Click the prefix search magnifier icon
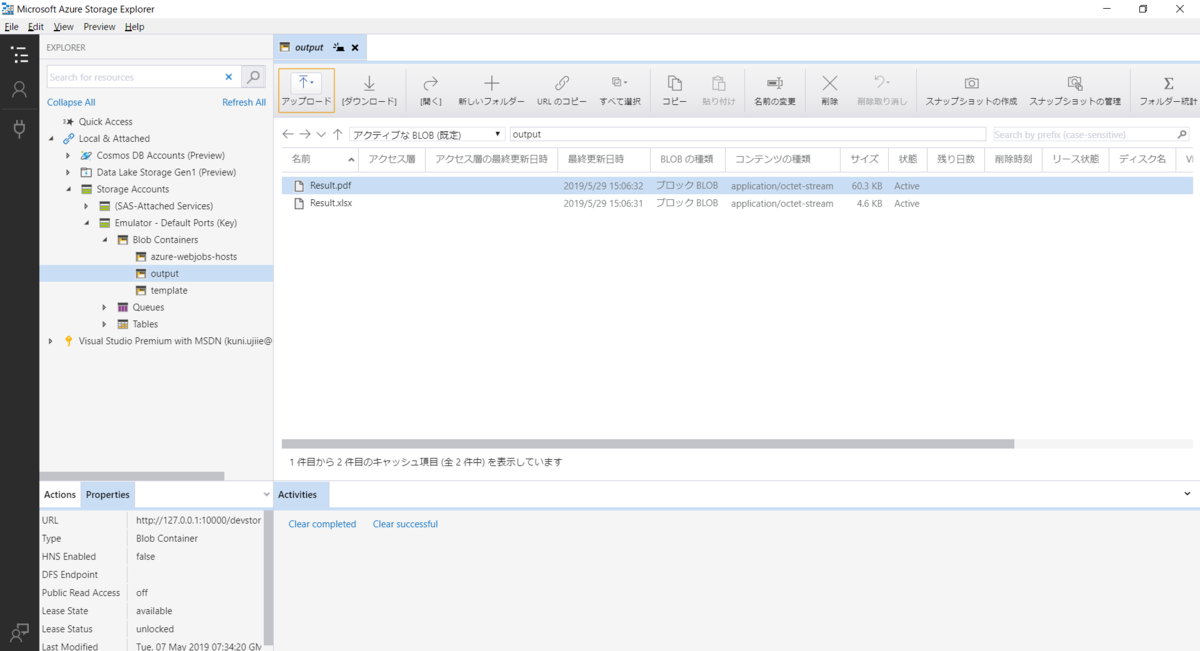 [1182, 134]
